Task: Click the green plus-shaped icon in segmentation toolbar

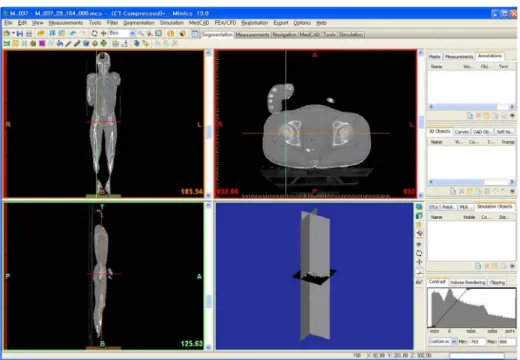Action: point(104,43)
